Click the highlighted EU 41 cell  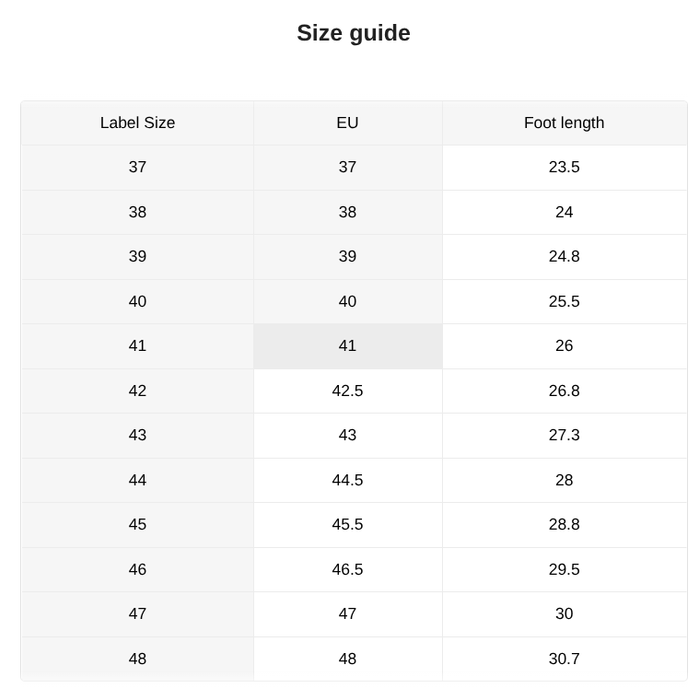(347, 346)
